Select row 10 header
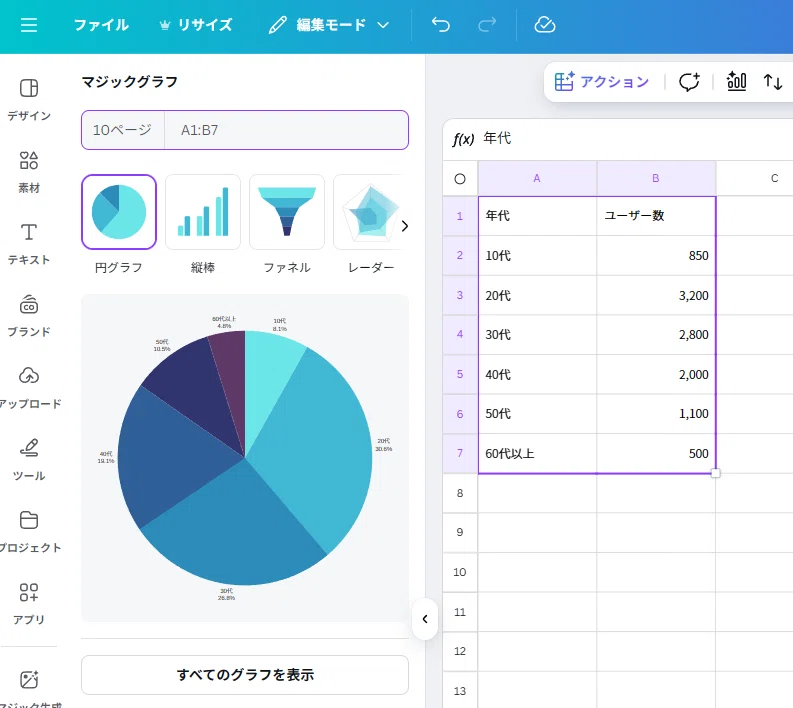 460,572
